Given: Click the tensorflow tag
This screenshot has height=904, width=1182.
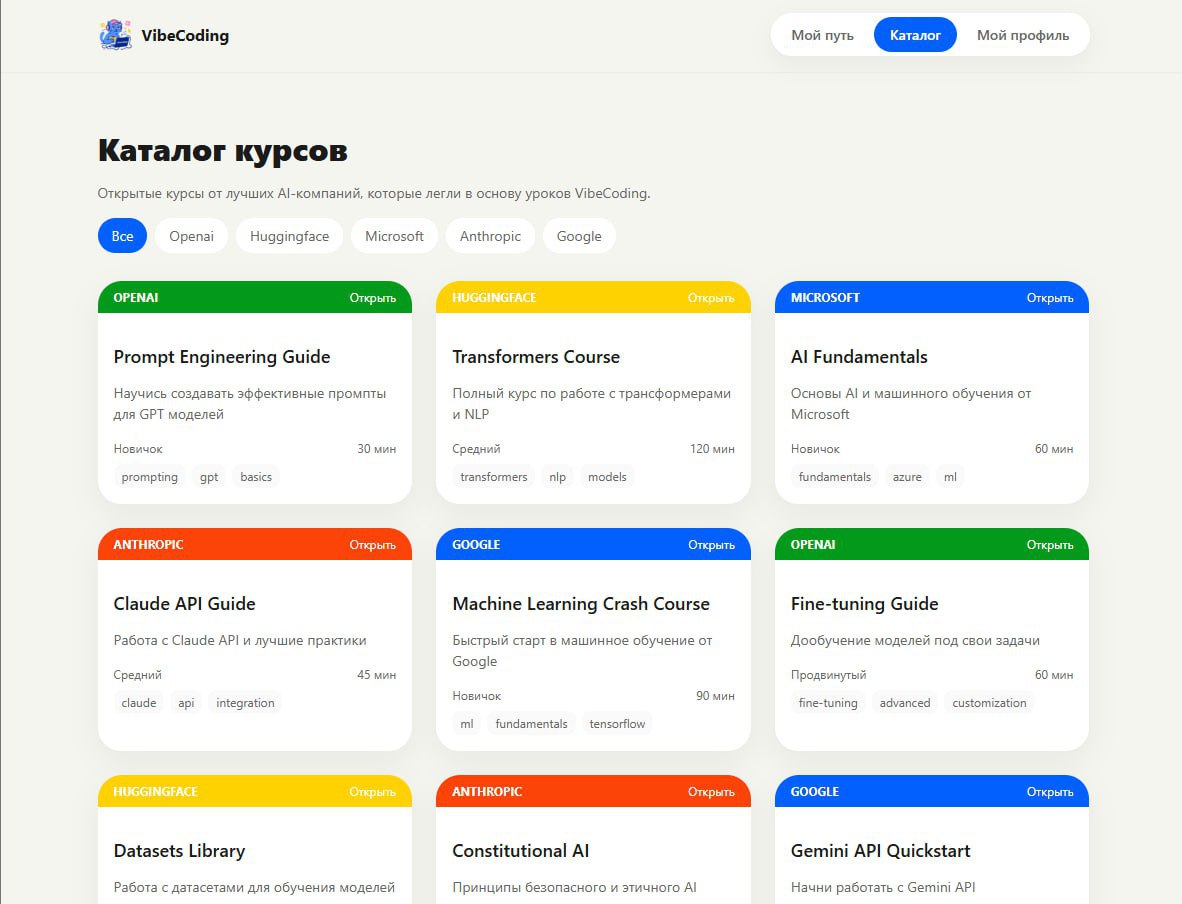Looking at the screenshot, I should point(617,724).
